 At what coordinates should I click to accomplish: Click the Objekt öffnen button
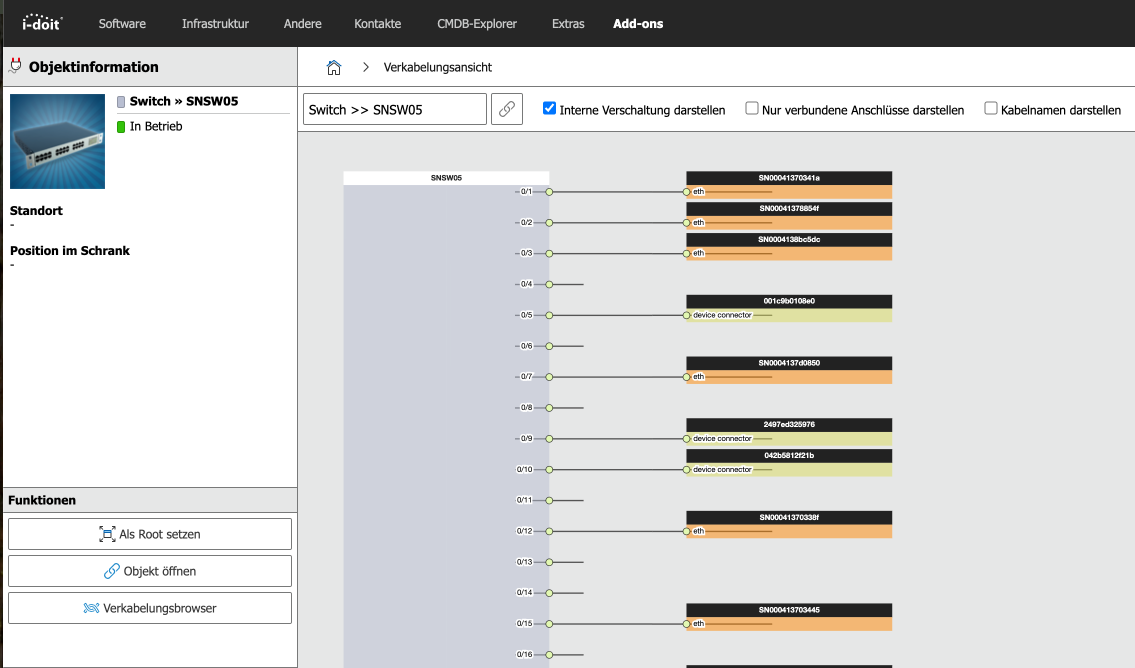[x=150, y=571]
